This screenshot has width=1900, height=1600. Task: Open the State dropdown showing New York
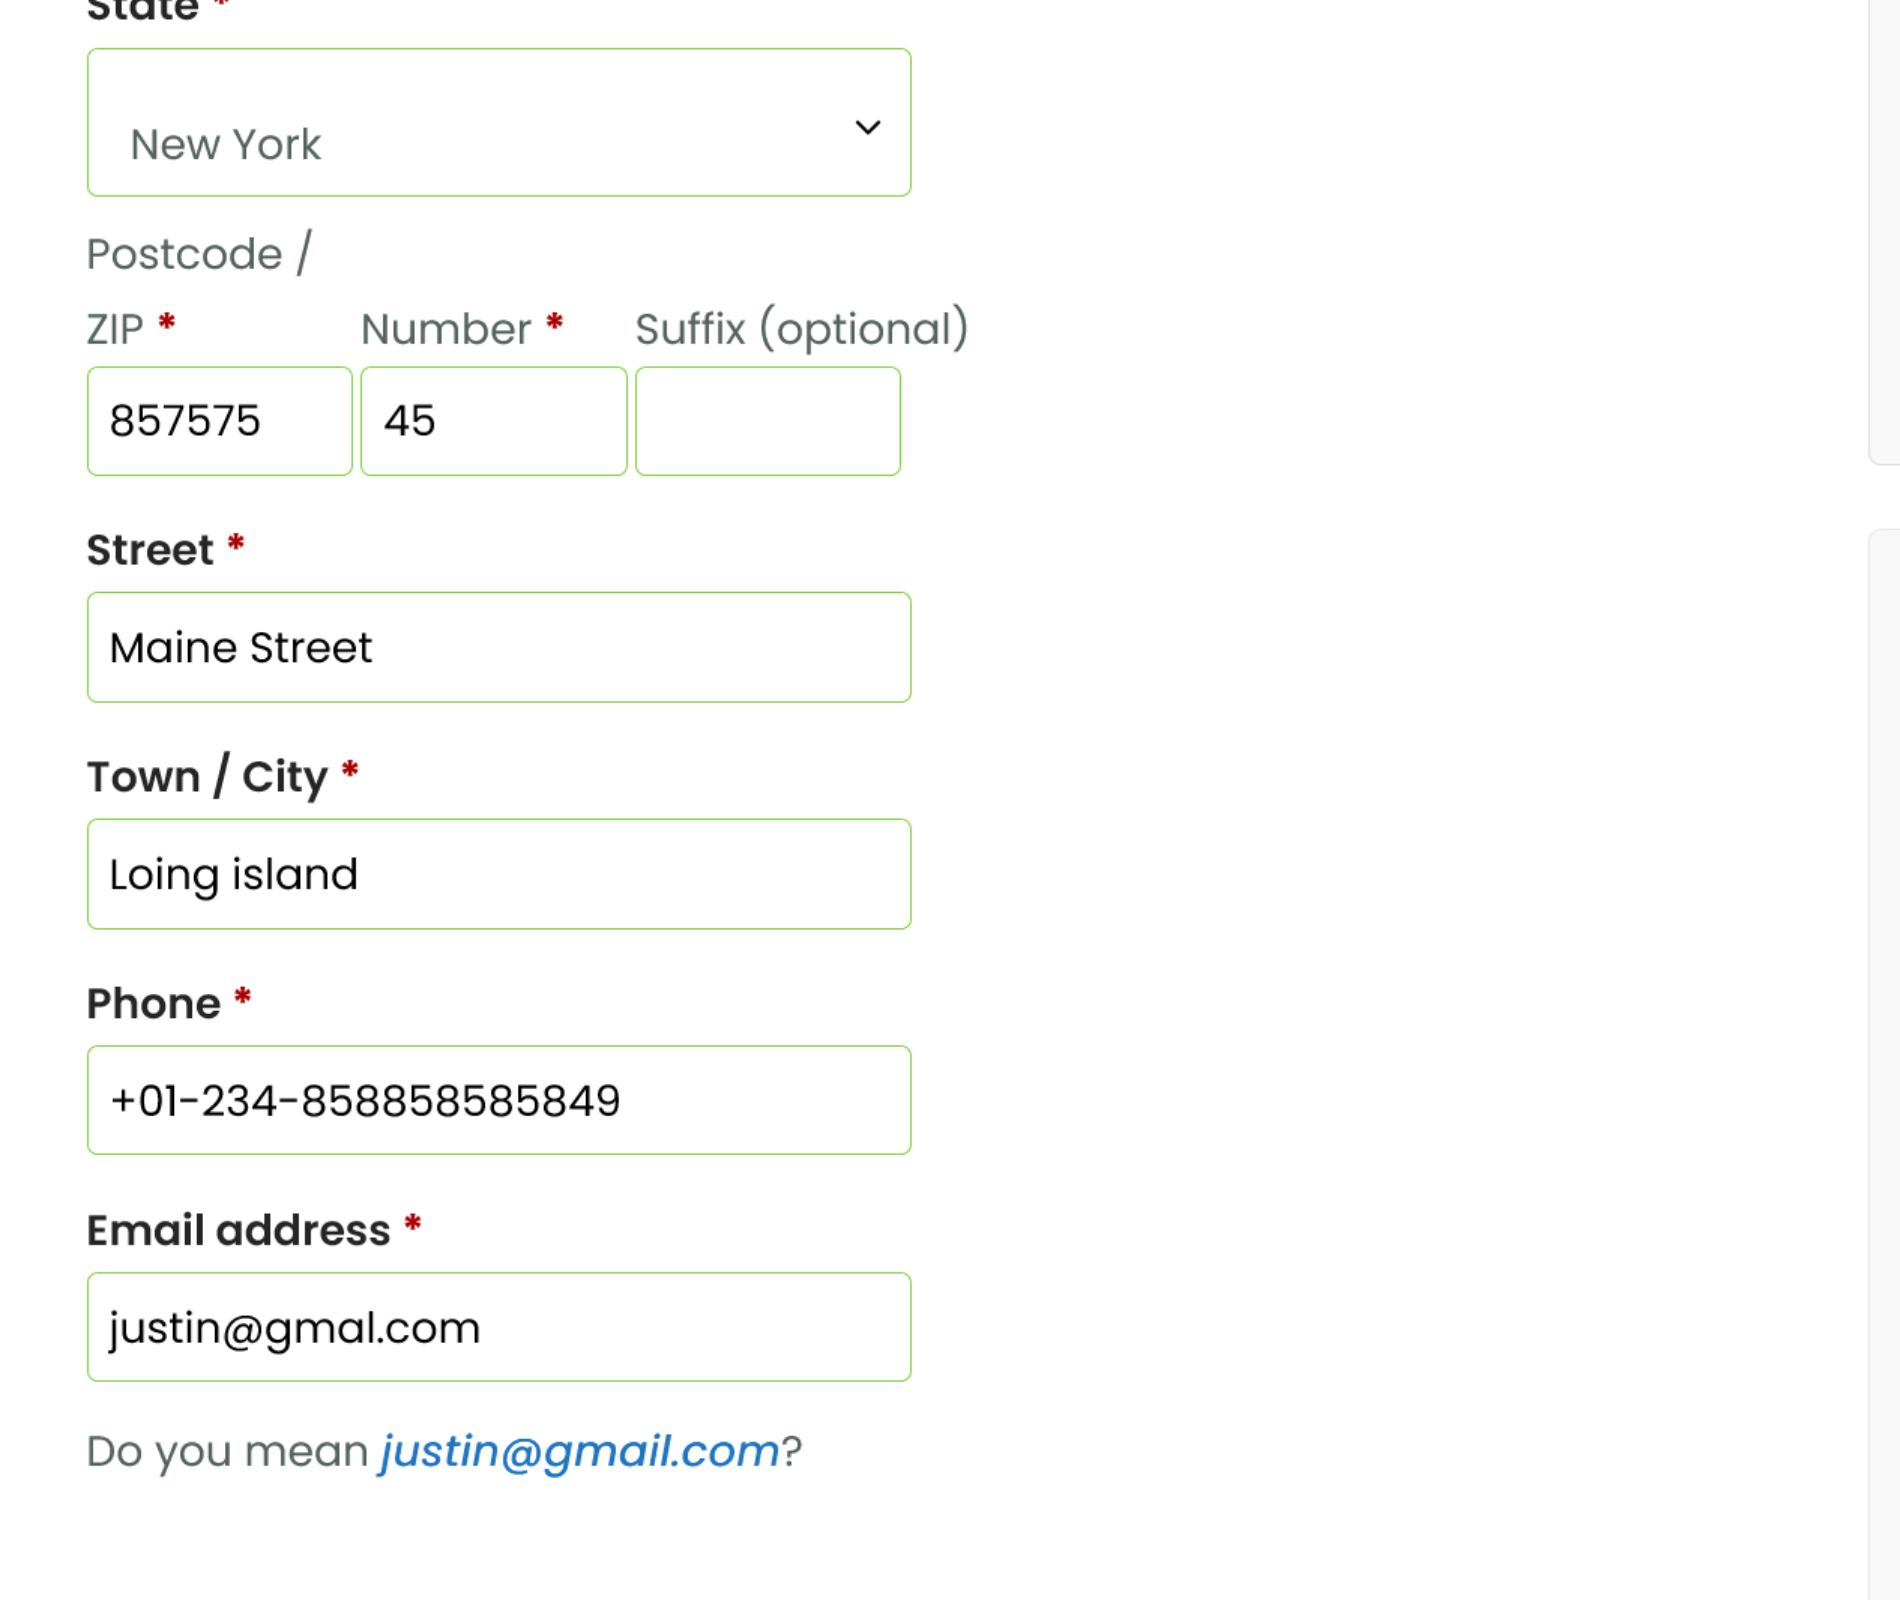(498, 123)
